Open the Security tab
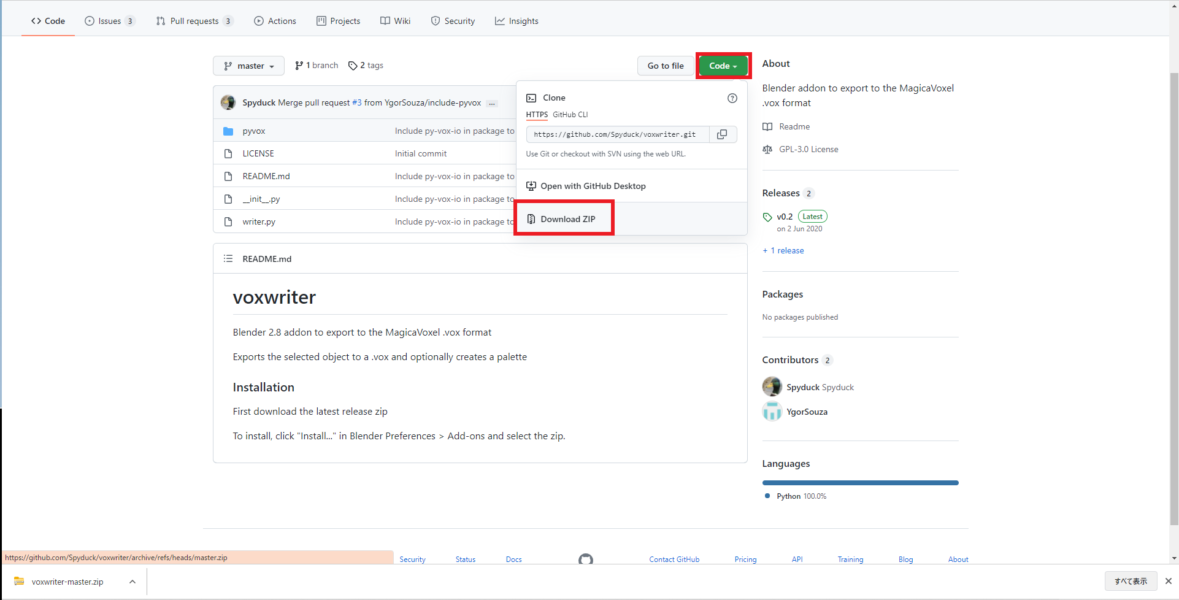 [x=453, y=21]
